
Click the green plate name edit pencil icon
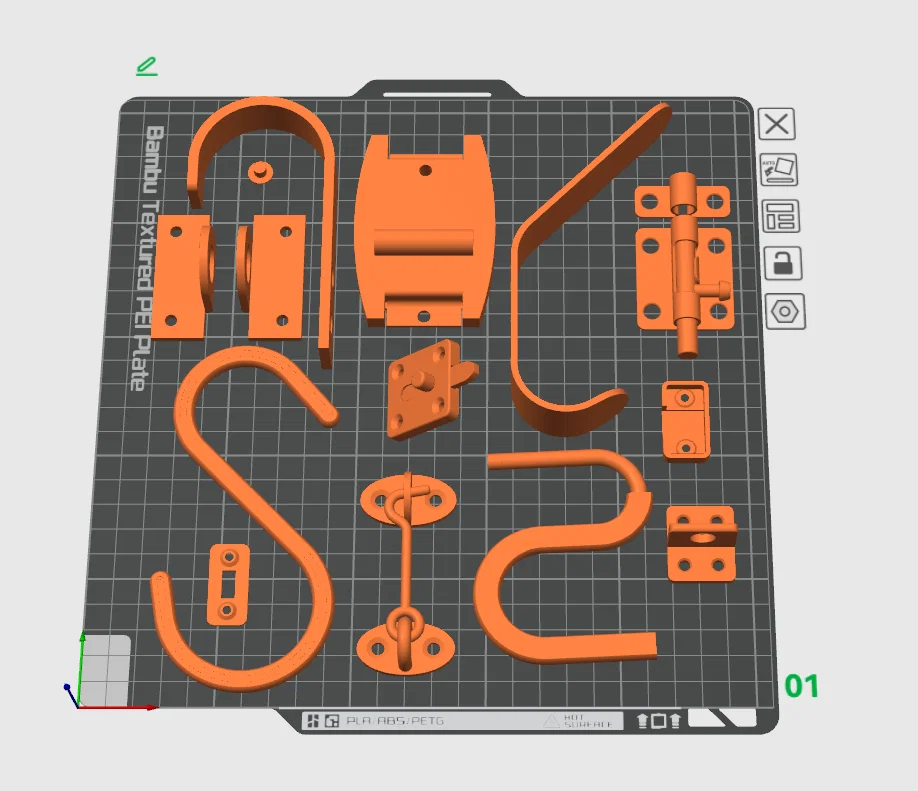point(147,67)
